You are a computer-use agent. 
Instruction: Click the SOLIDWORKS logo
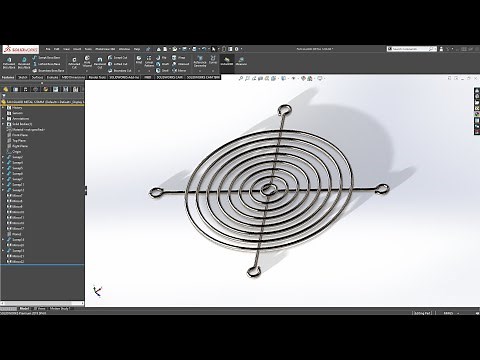click(x=21, y=49)
